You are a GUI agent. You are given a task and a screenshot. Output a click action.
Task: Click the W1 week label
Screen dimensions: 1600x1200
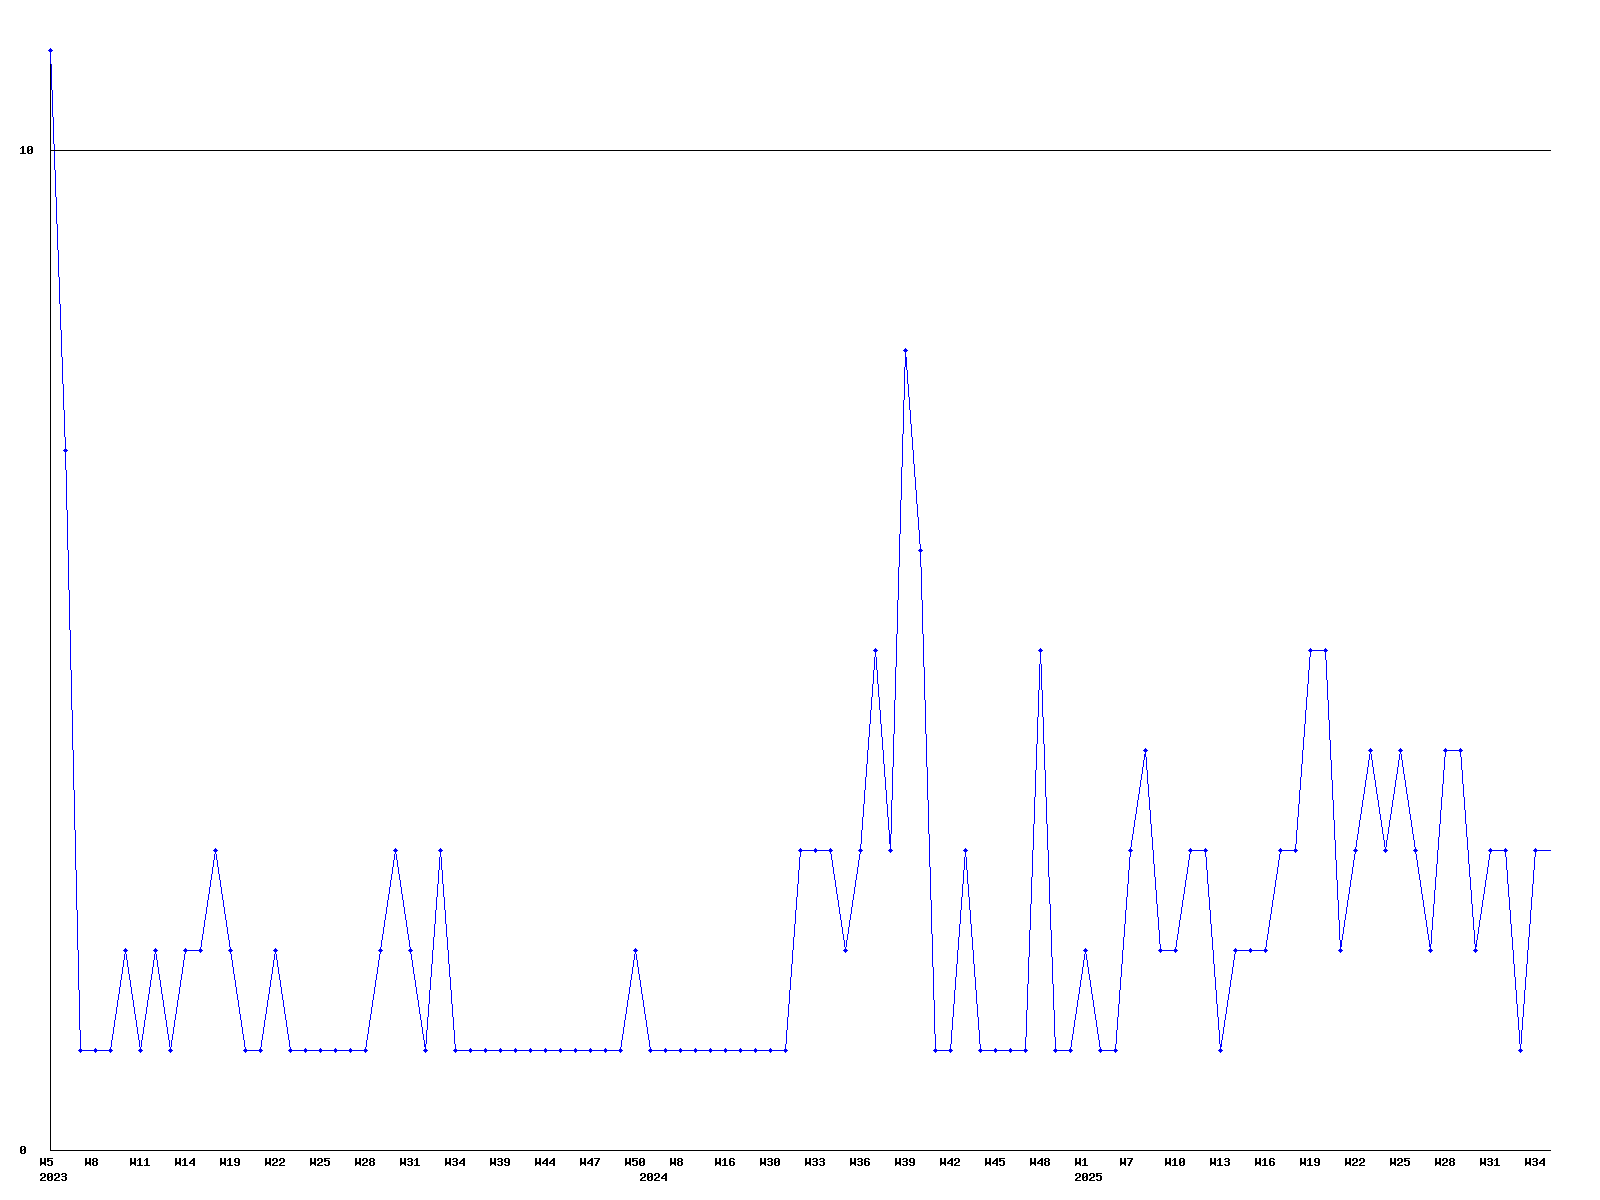point(1081,1162)
